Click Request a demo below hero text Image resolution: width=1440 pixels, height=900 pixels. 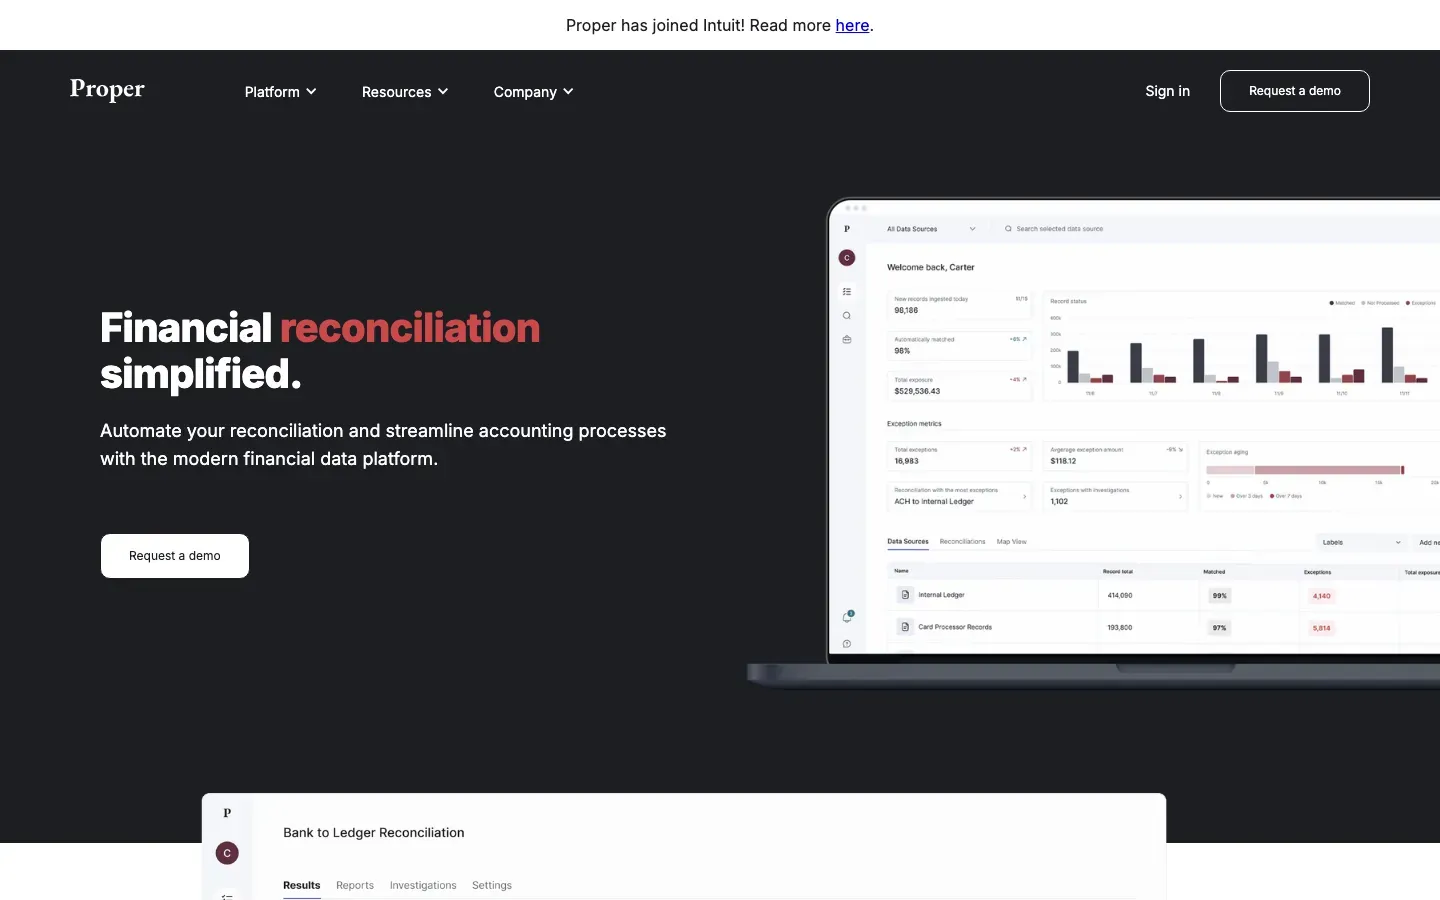(x=175, y=556)
